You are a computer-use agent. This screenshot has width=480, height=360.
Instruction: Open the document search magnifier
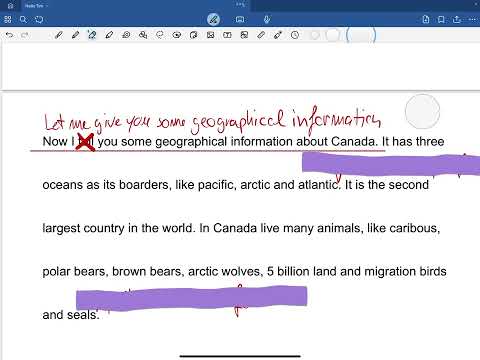23,20
